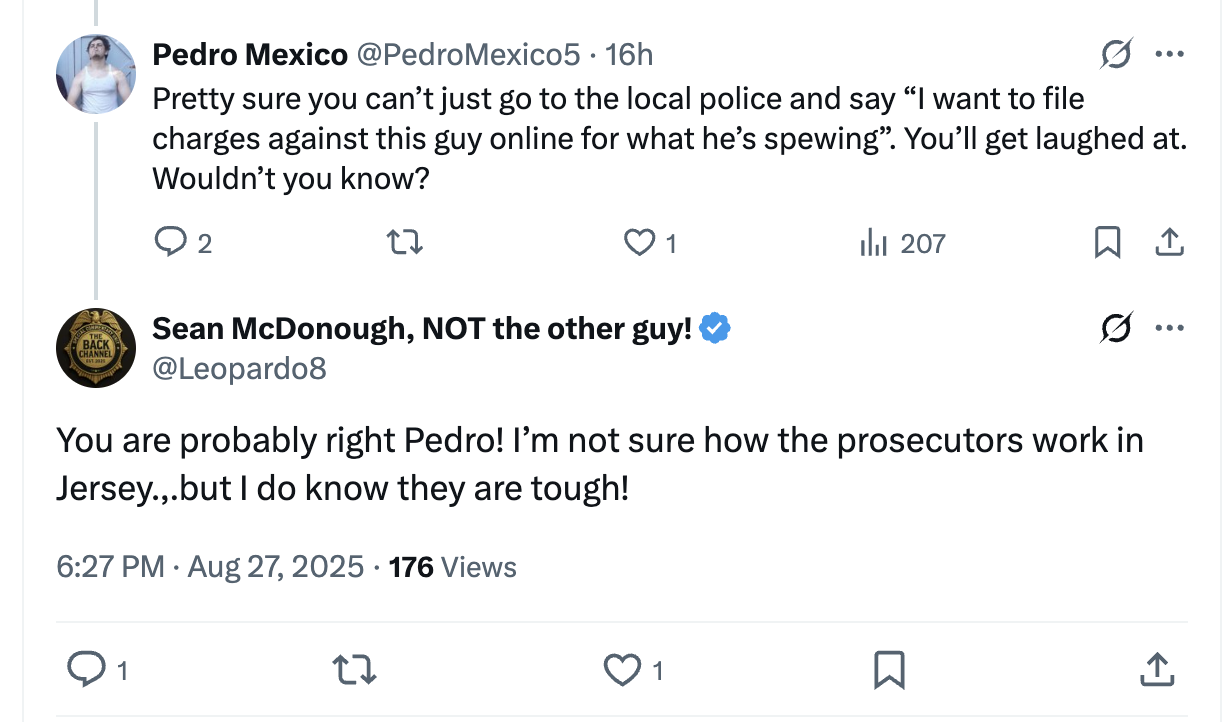The width and height of the screenshot is (1230, 722).
Task: Share Pedro Mexico's post
Action: pyautogui.click(x=1170, y=243)
